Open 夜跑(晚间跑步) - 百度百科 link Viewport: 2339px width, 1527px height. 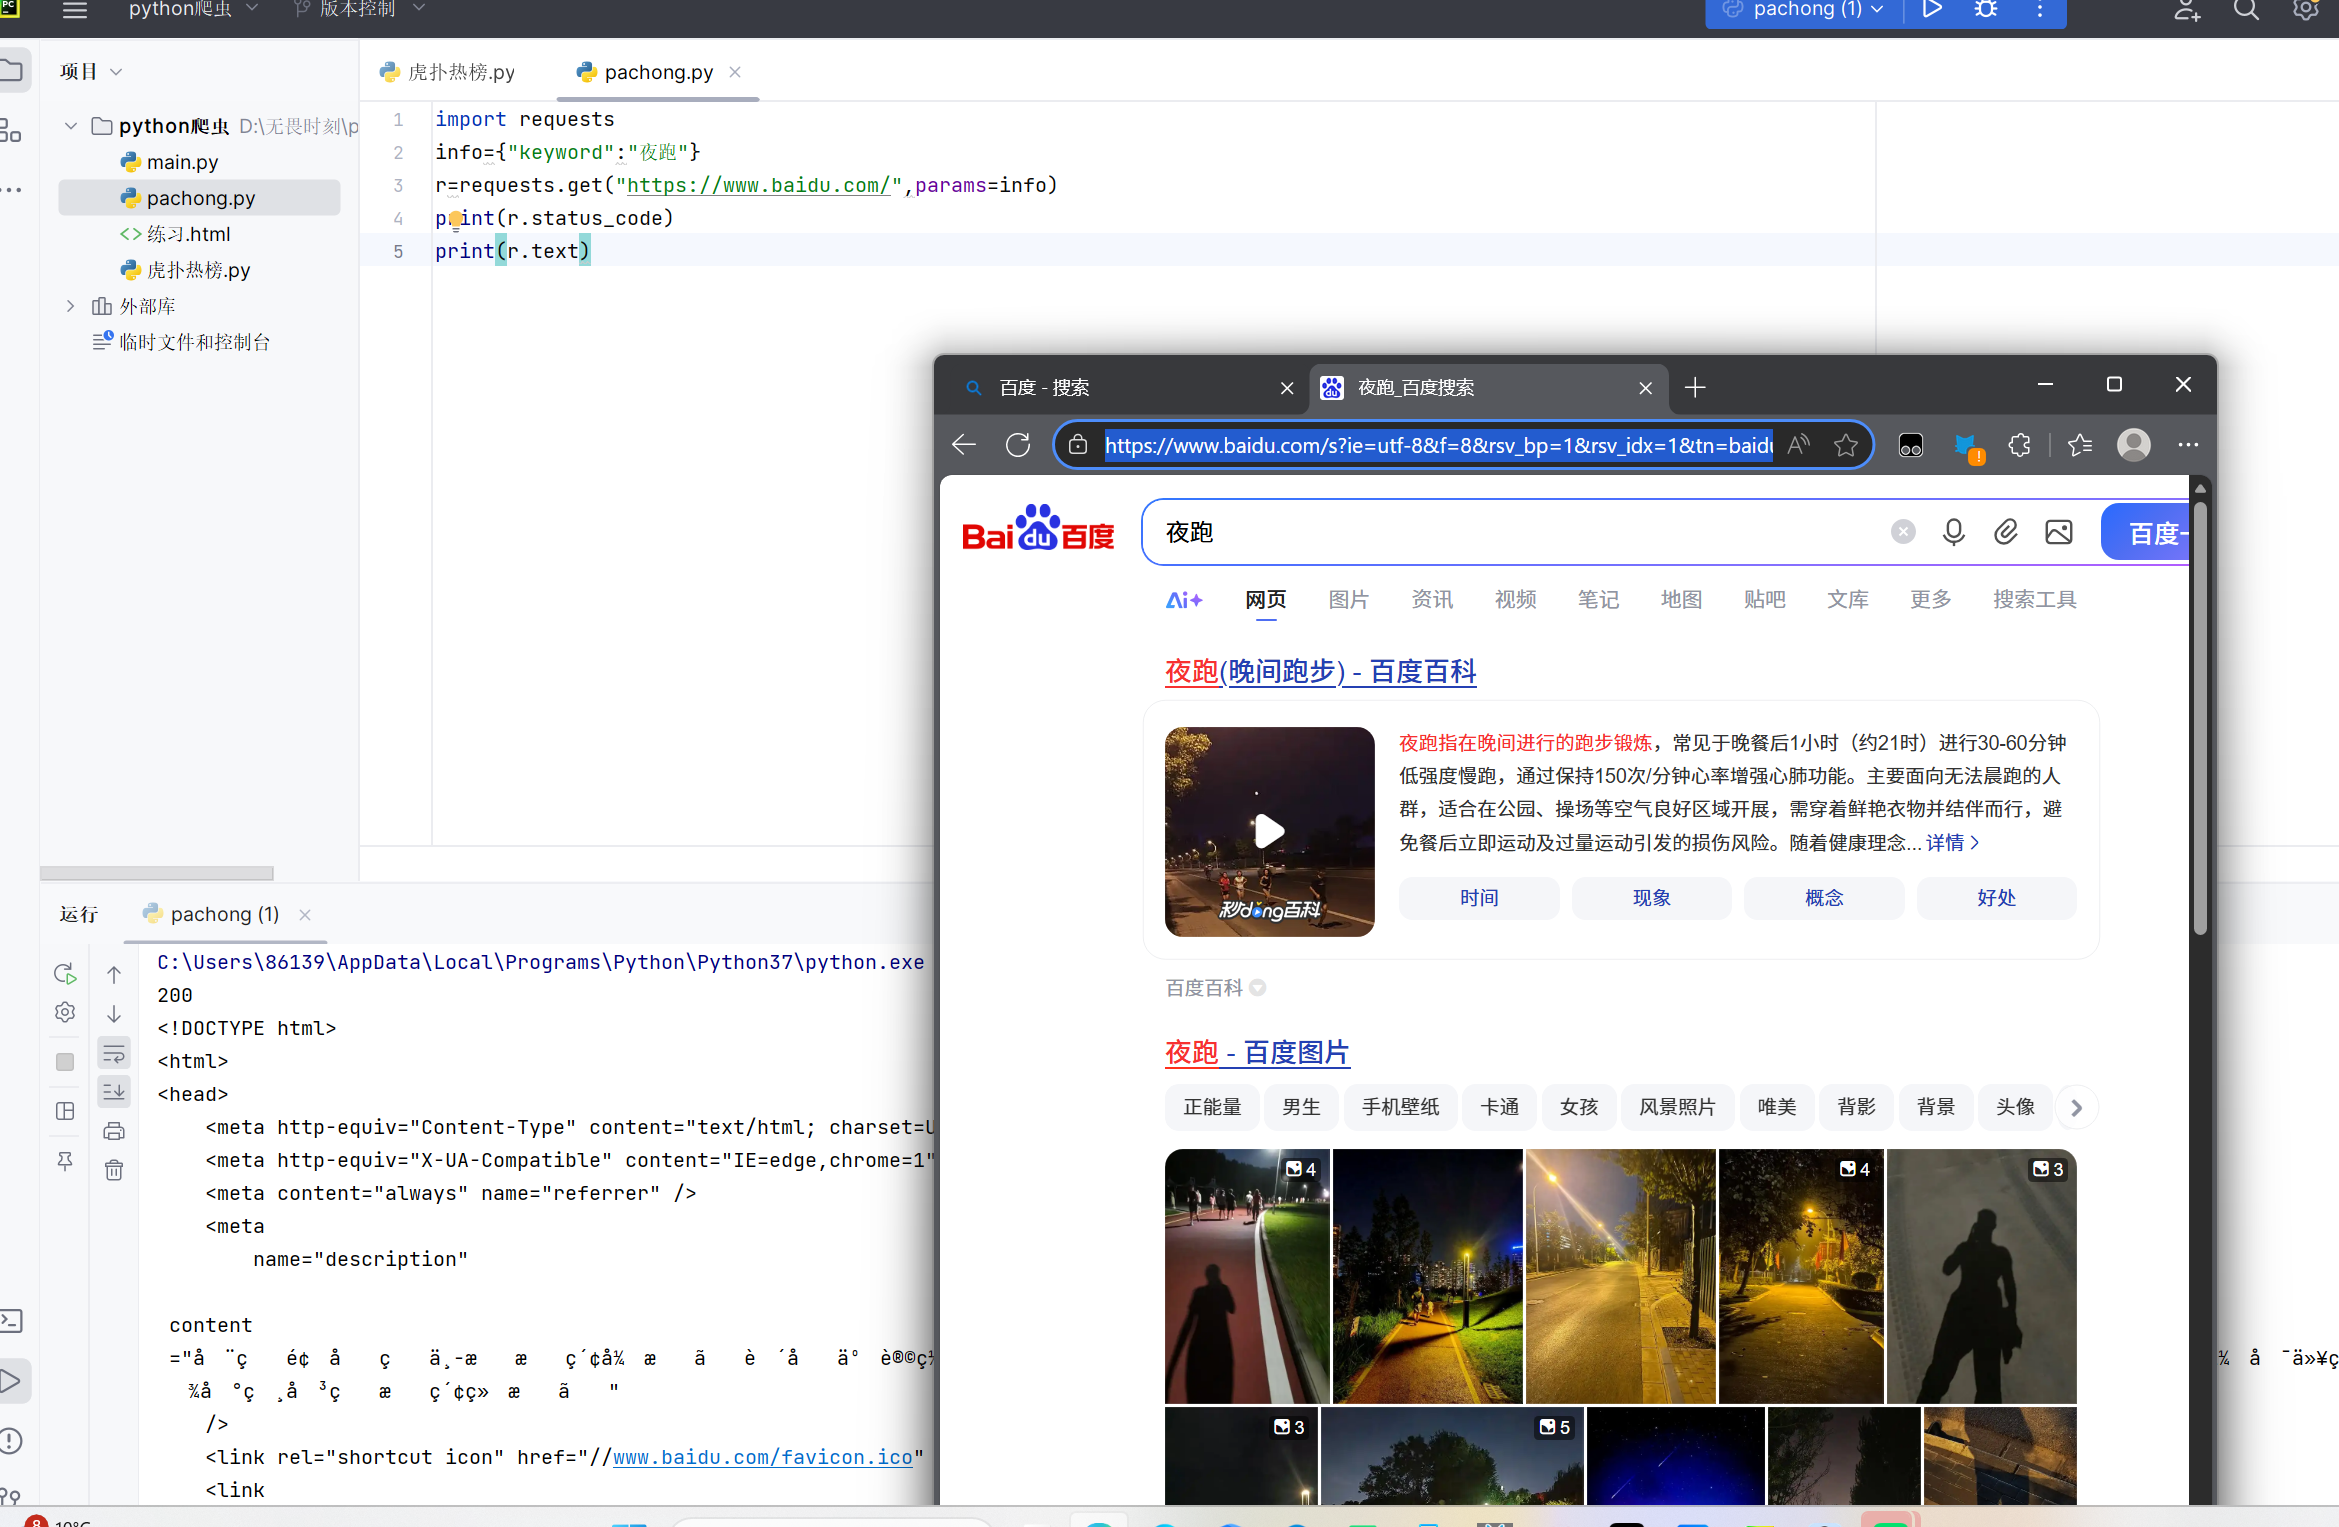(x=1320, y=671)
